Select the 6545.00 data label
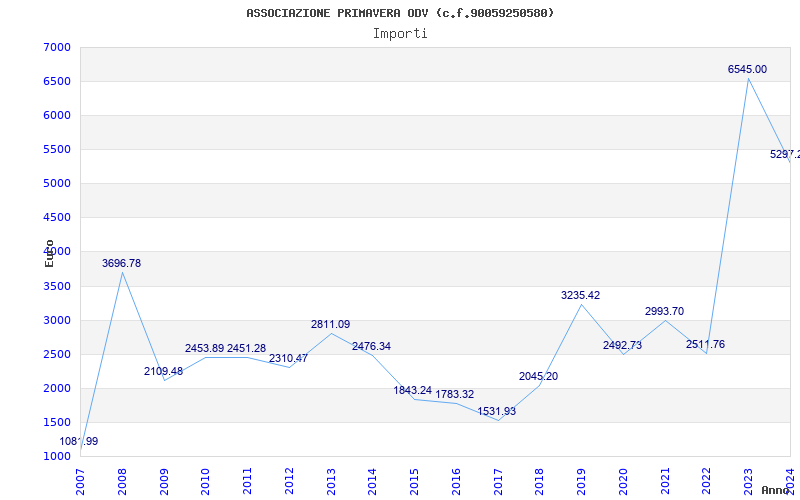The width and height of the screenshot is (800, 500). [x=747, y=69]
